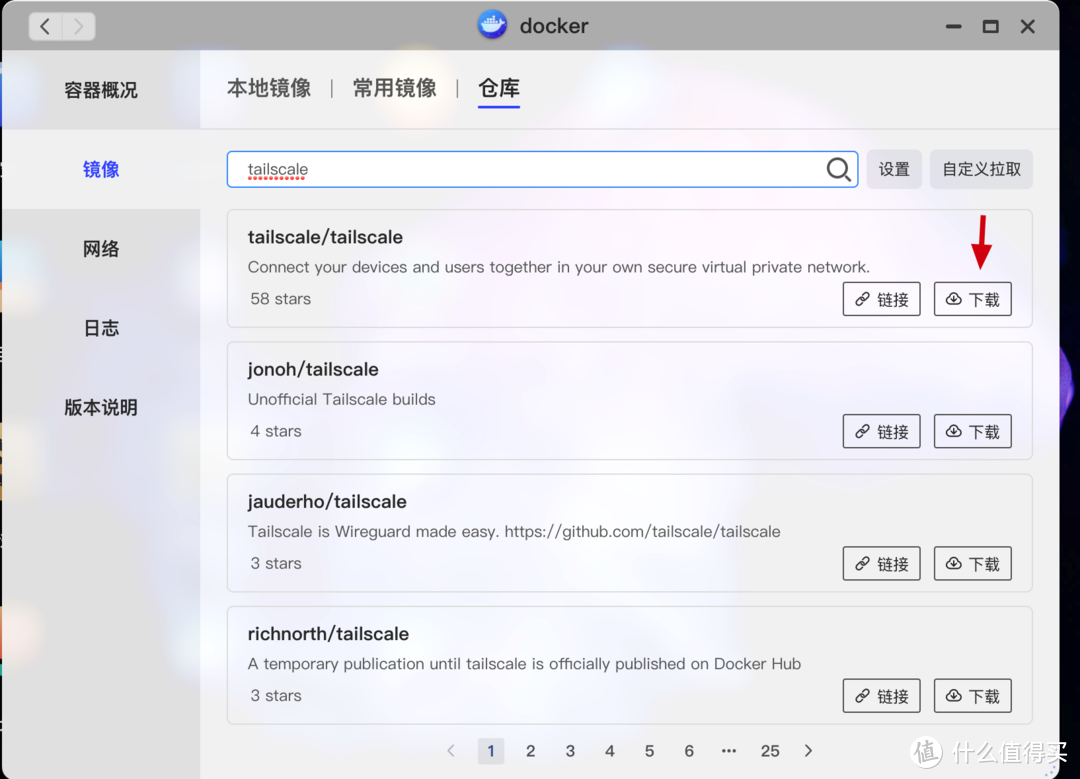Switch to the 本地镜像 tab
The height and width of the screenshot is (779, 1080).
click(x=269, y=88)
